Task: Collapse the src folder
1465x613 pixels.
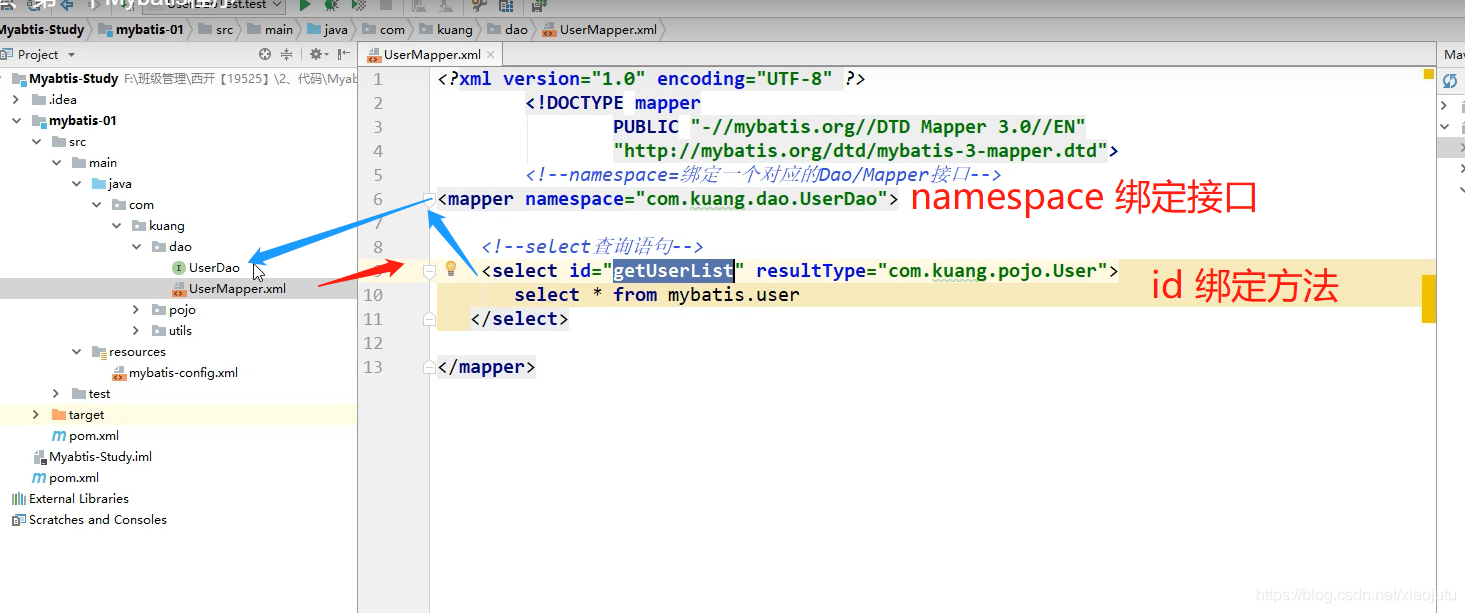Action: point(37,141)
